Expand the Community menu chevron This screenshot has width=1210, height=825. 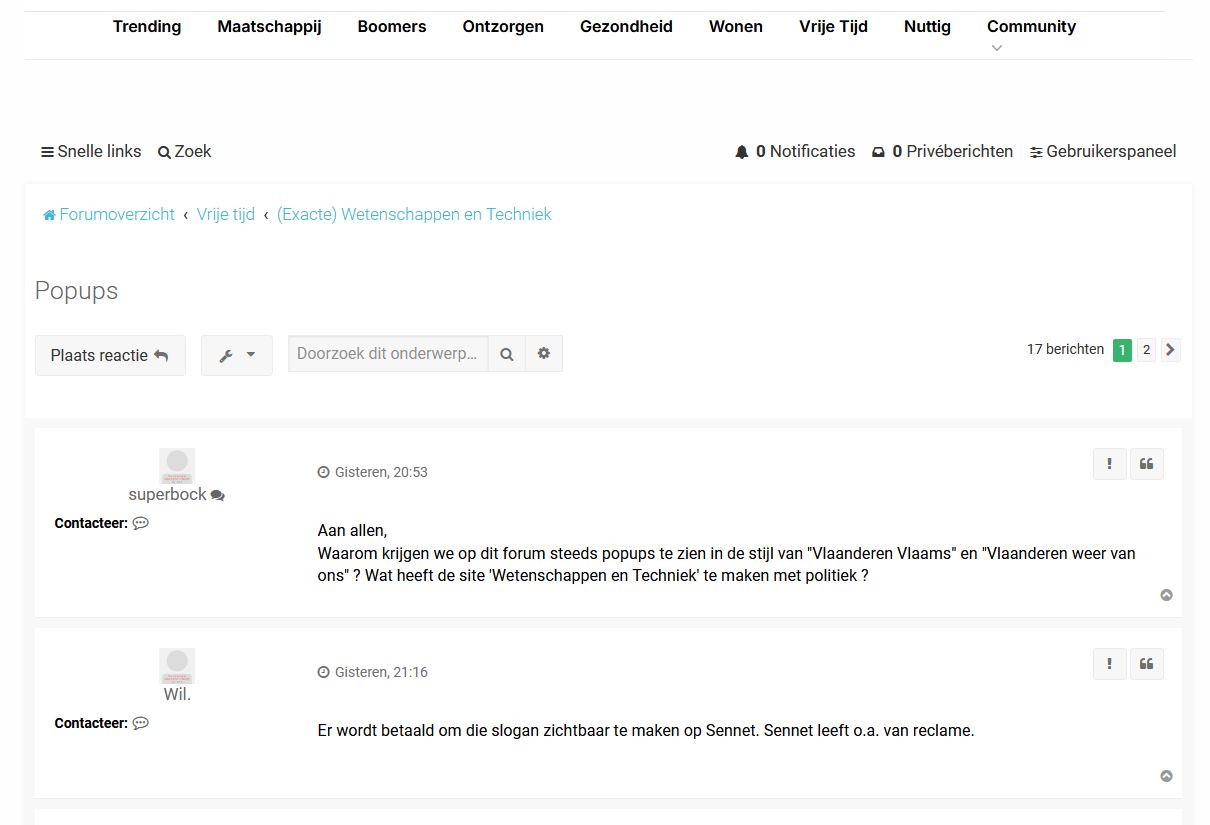[x=996, y=48]
